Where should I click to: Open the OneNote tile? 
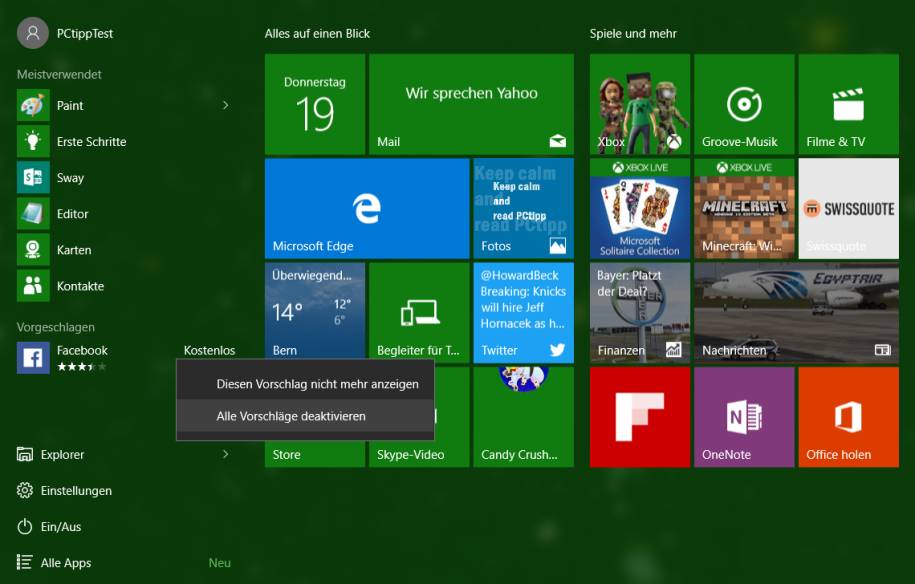pyautogui.click(x=744, y=417)
